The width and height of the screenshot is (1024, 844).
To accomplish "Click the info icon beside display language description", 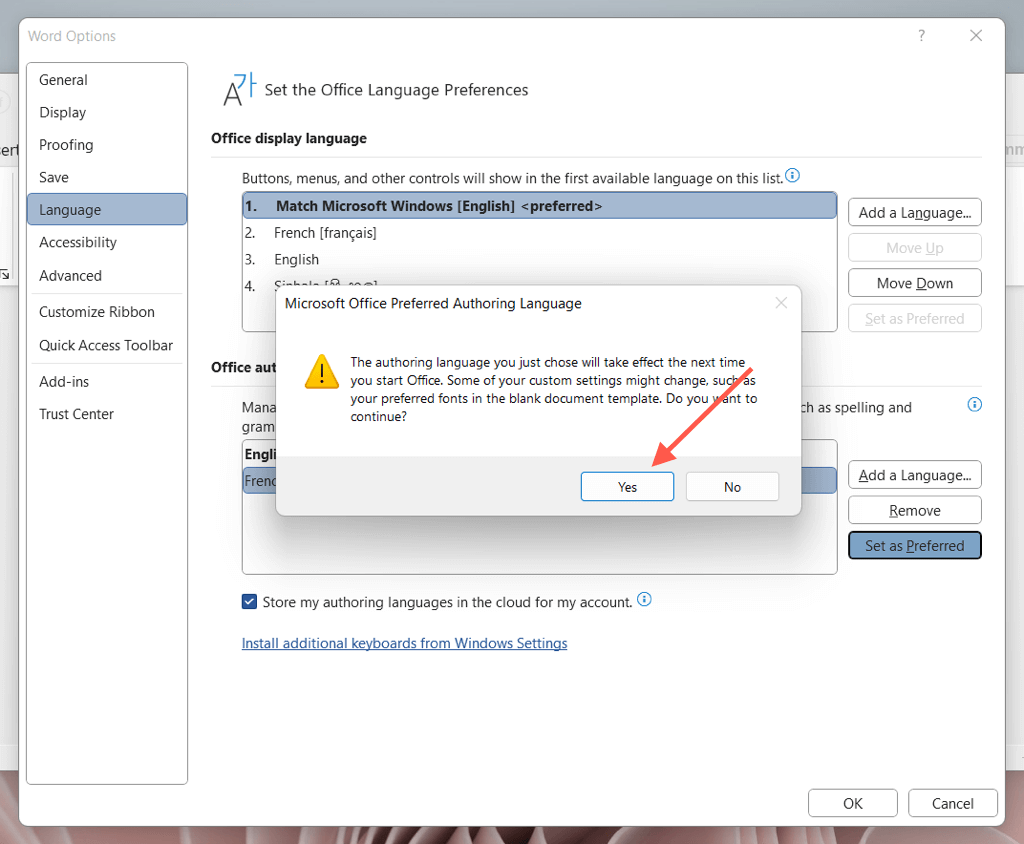I will [792, 176].
